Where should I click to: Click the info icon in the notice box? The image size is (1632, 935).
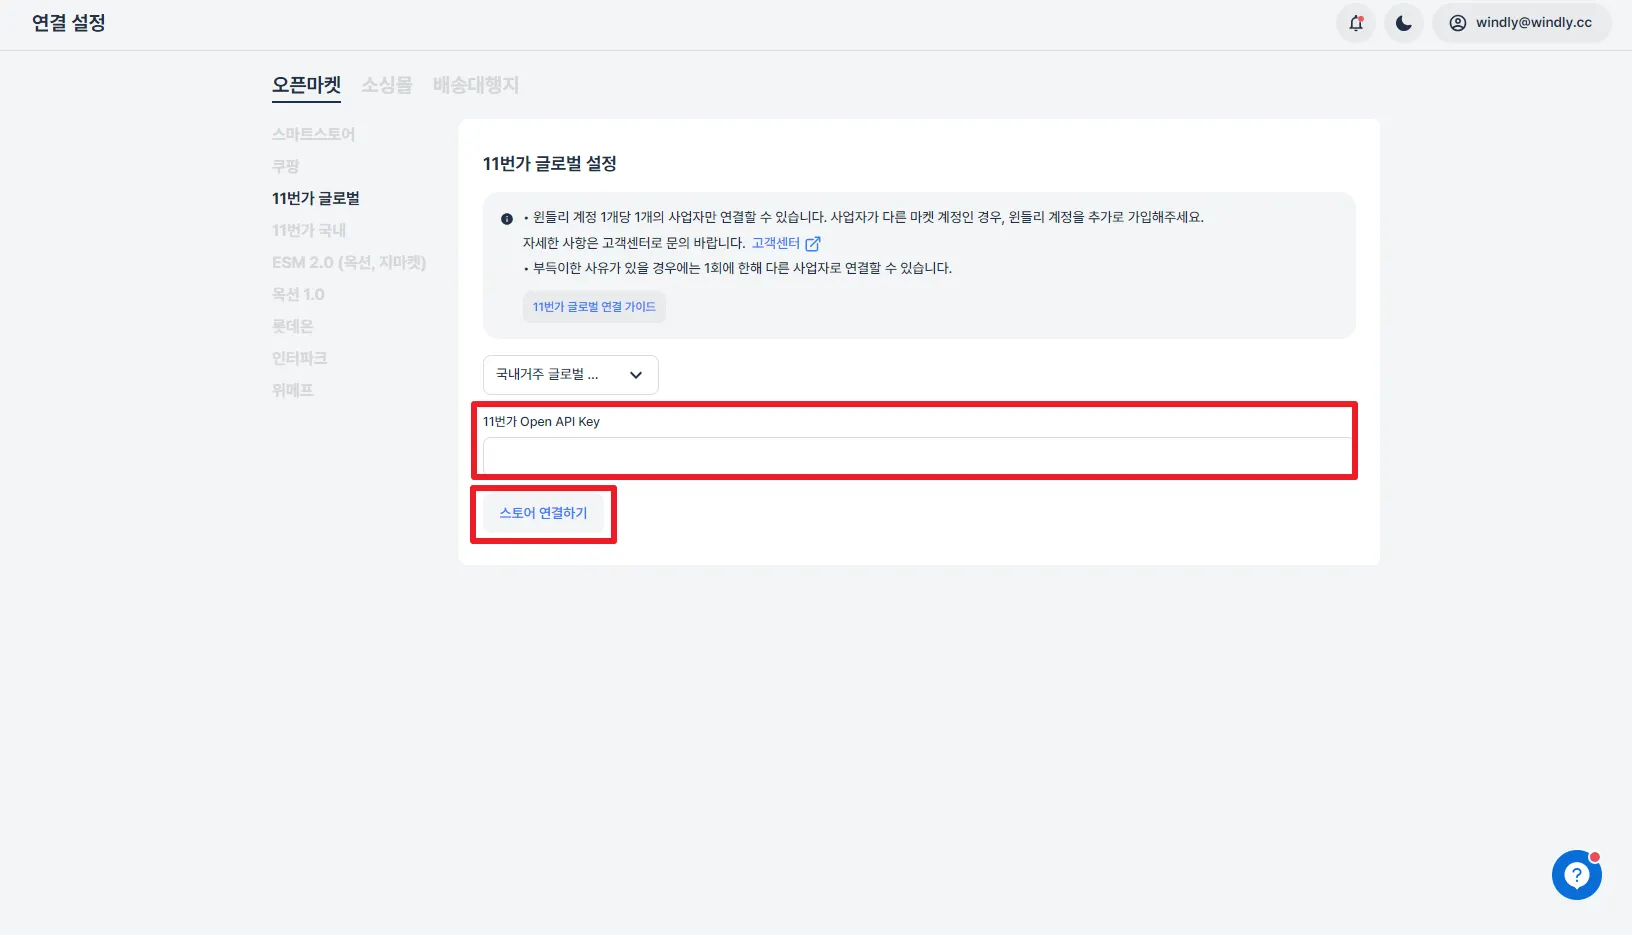point(507,219)
